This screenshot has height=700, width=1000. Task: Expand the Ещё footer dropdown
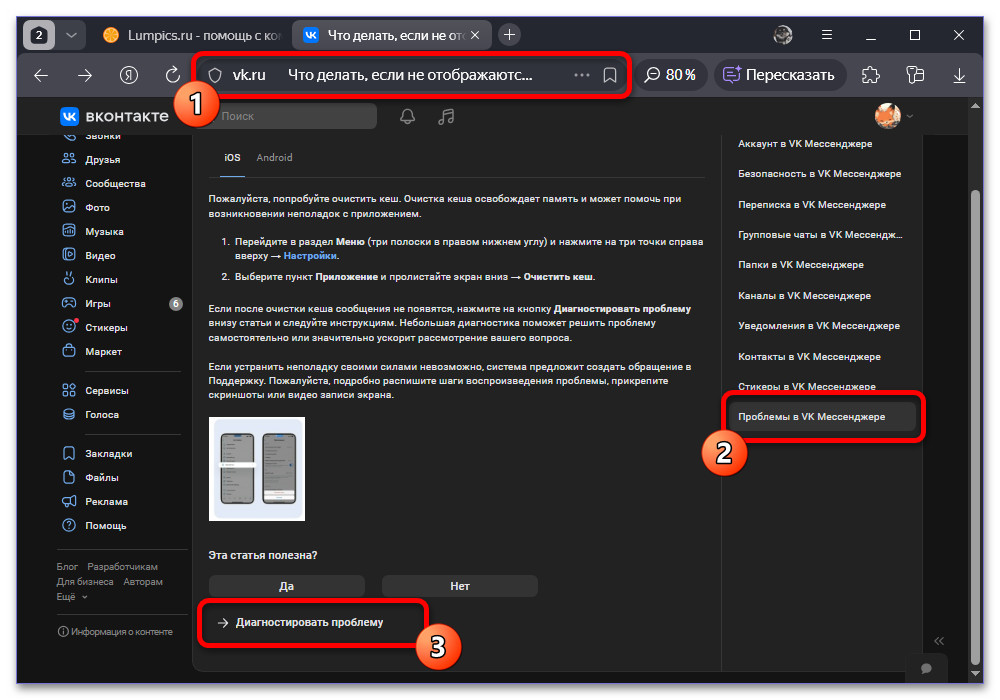tap(71, 597)
